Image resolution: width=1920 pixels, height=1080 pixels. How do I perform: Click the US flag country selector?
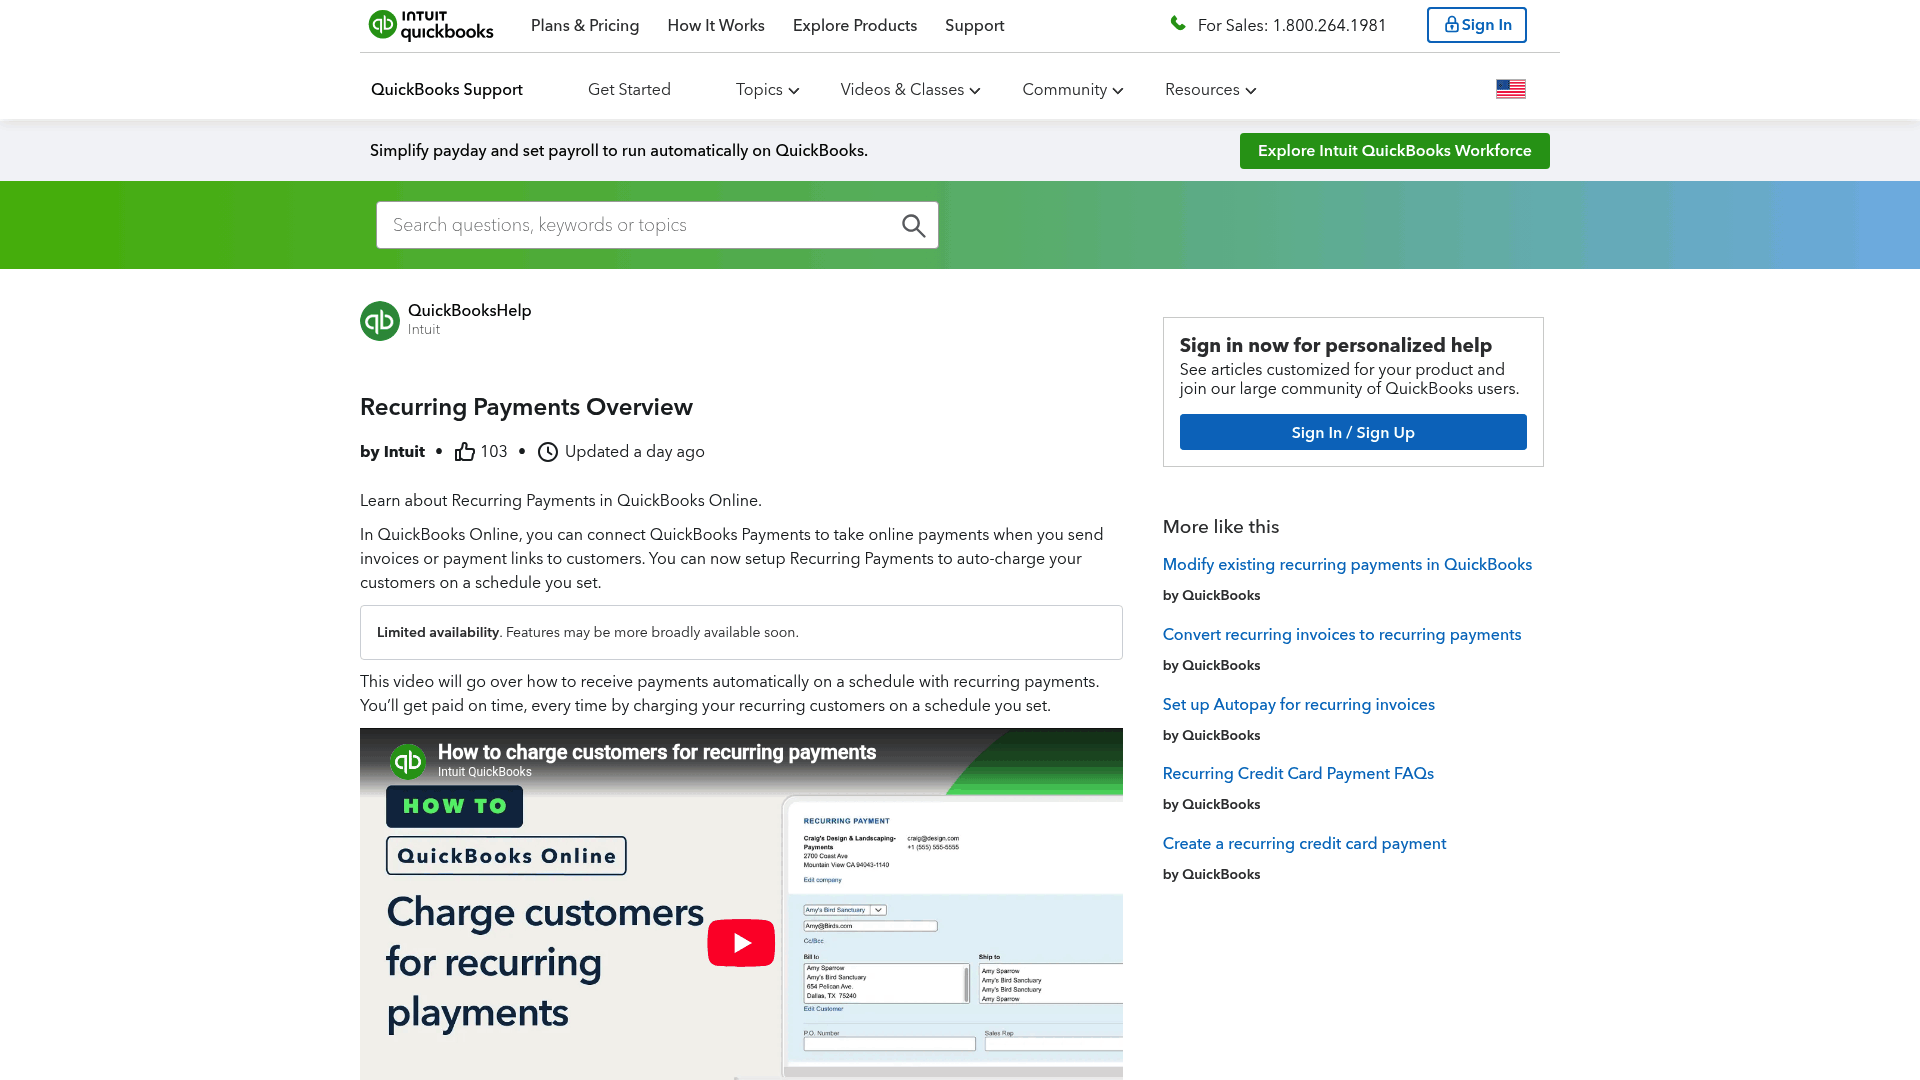pyautogui.click(x=1510, y=89)
